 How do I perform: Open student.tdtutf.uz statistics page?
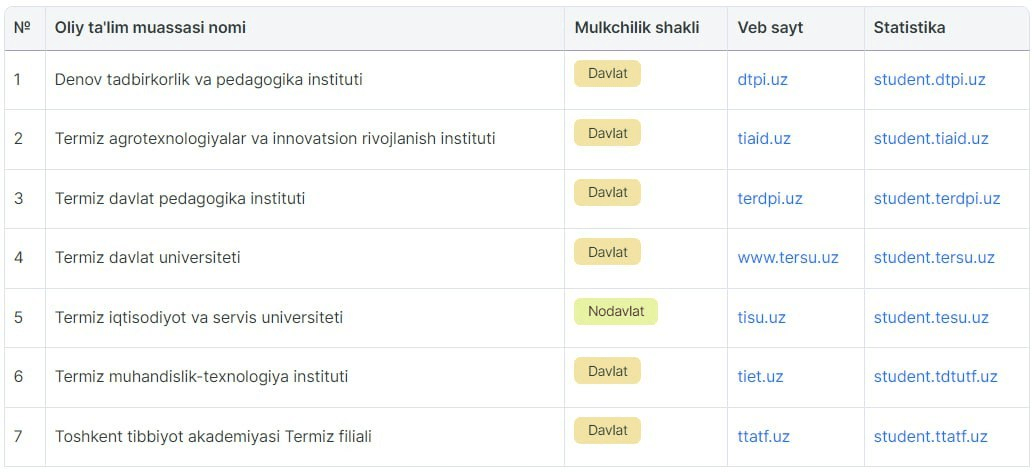pos(935,377)
